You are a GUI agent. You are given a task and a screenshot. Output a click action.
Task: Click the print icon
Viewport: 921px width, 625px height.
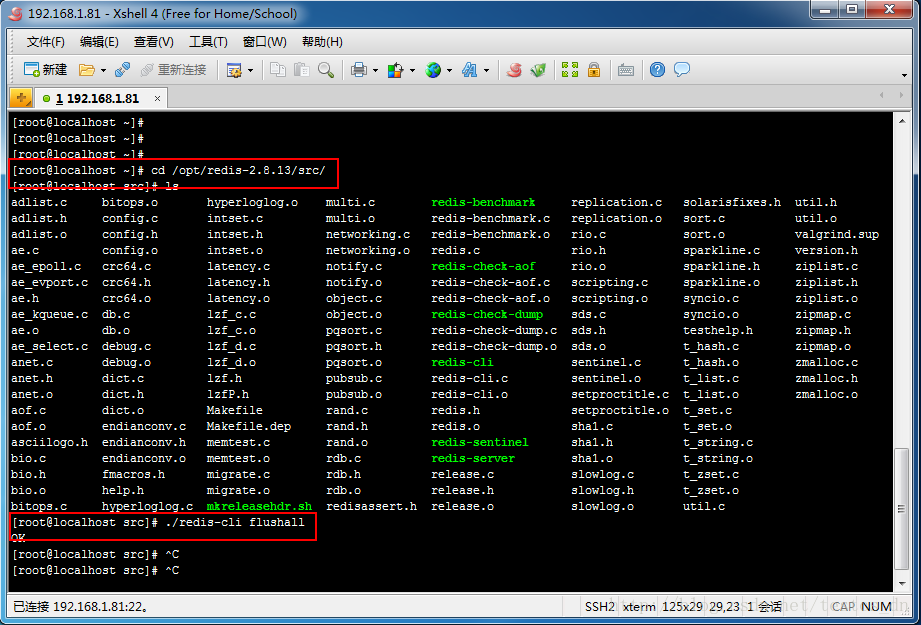359,70
